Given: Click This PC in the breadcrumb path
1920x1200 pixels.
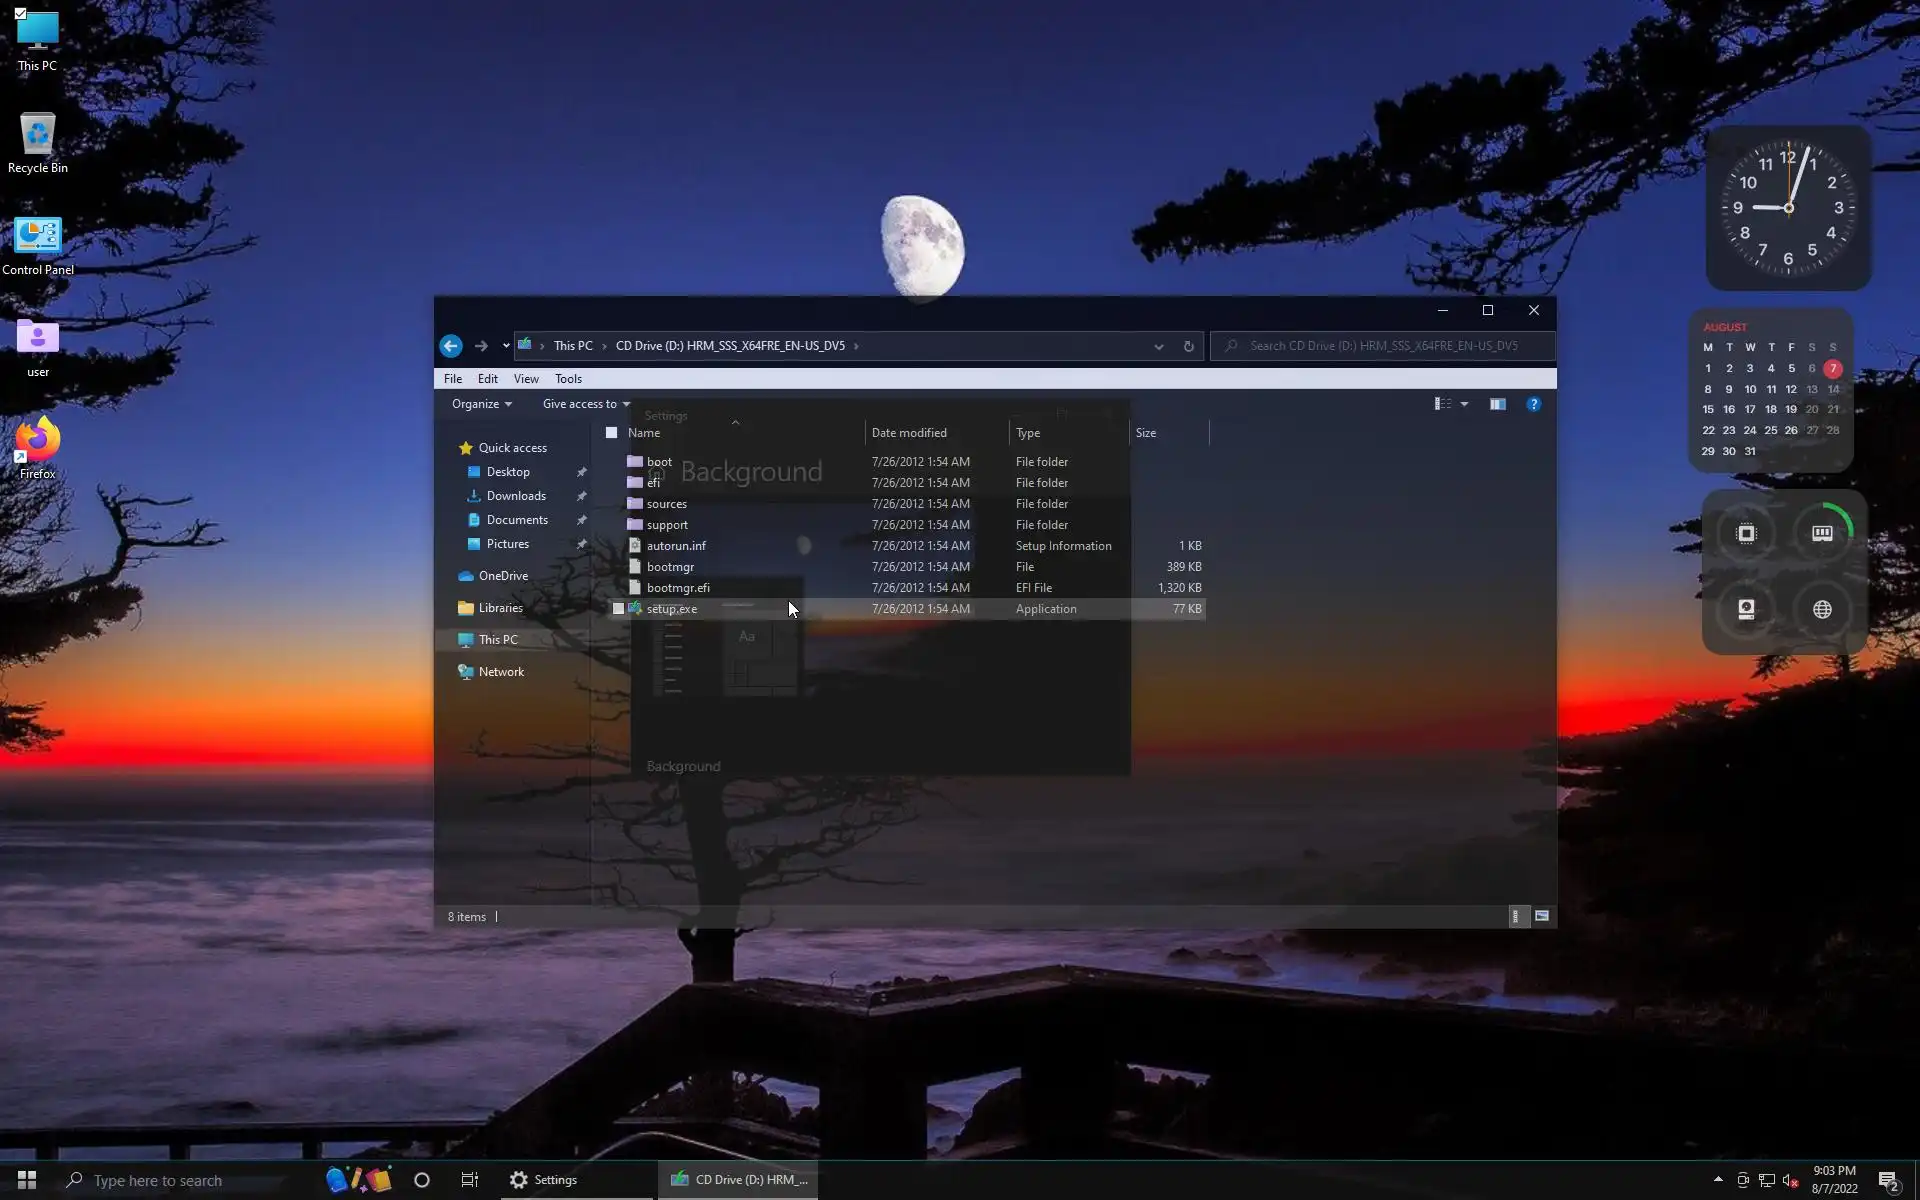Looking at the screenshot, I should [x=573, y=346].
